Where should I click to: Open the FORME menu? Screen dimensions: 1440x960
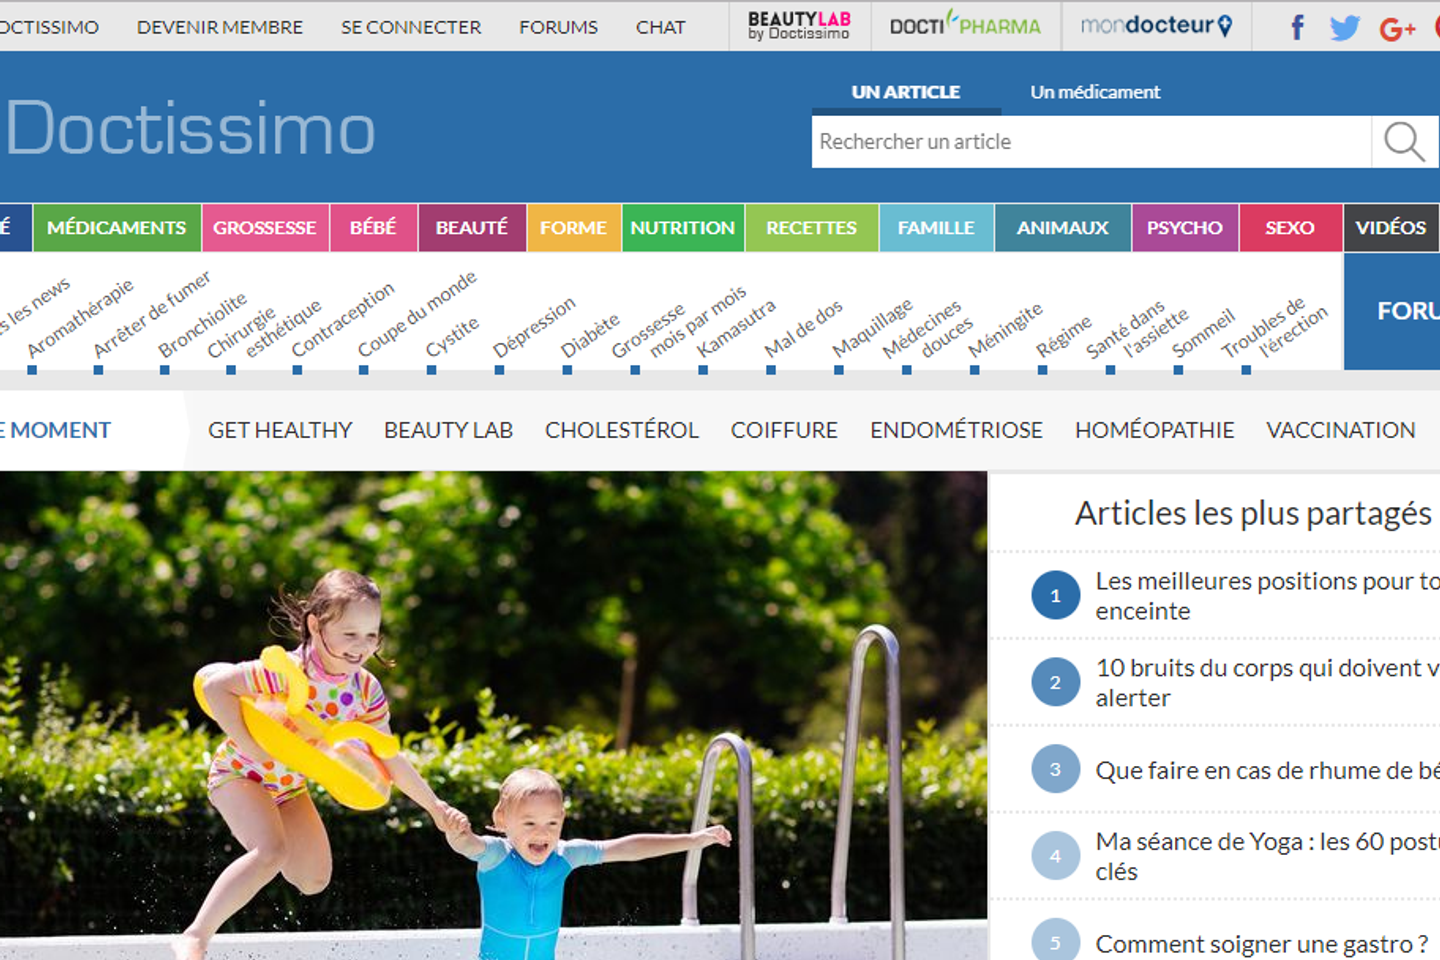pyautogui.click(x=573, y=227)
